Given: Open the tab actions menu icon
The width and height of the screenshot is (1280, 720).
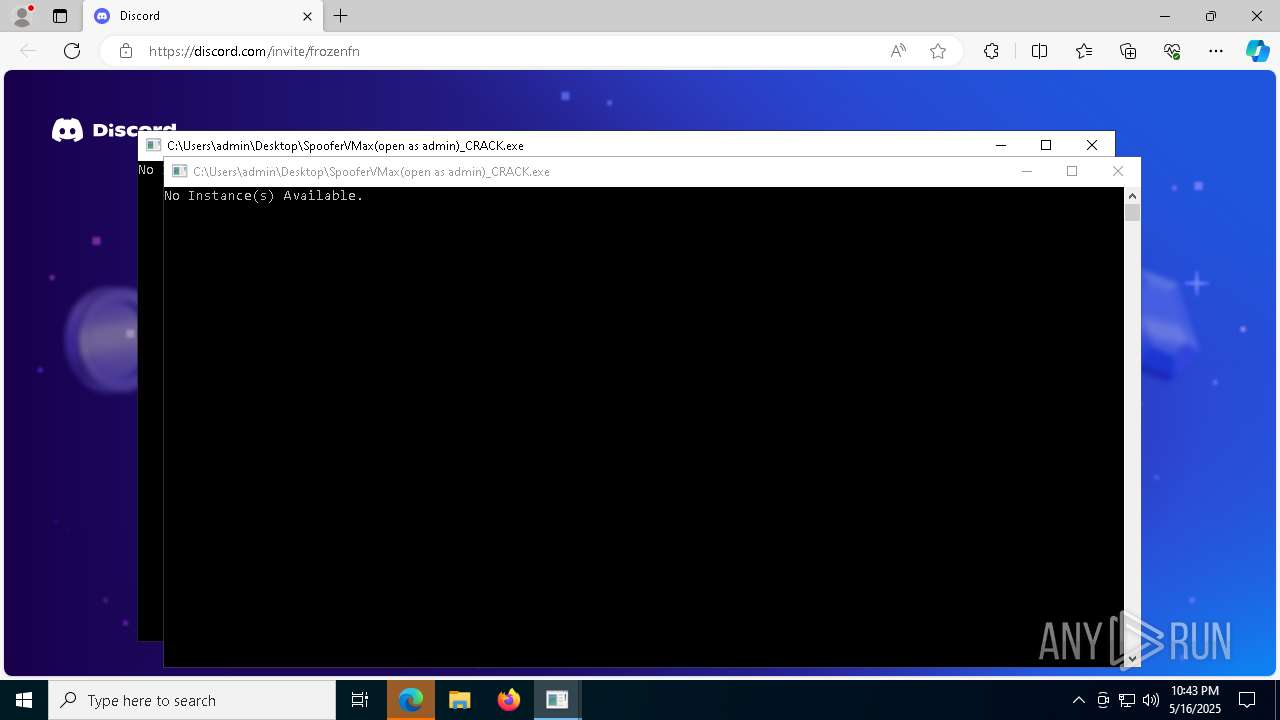Looking at the screenshot, I should 60,16.
